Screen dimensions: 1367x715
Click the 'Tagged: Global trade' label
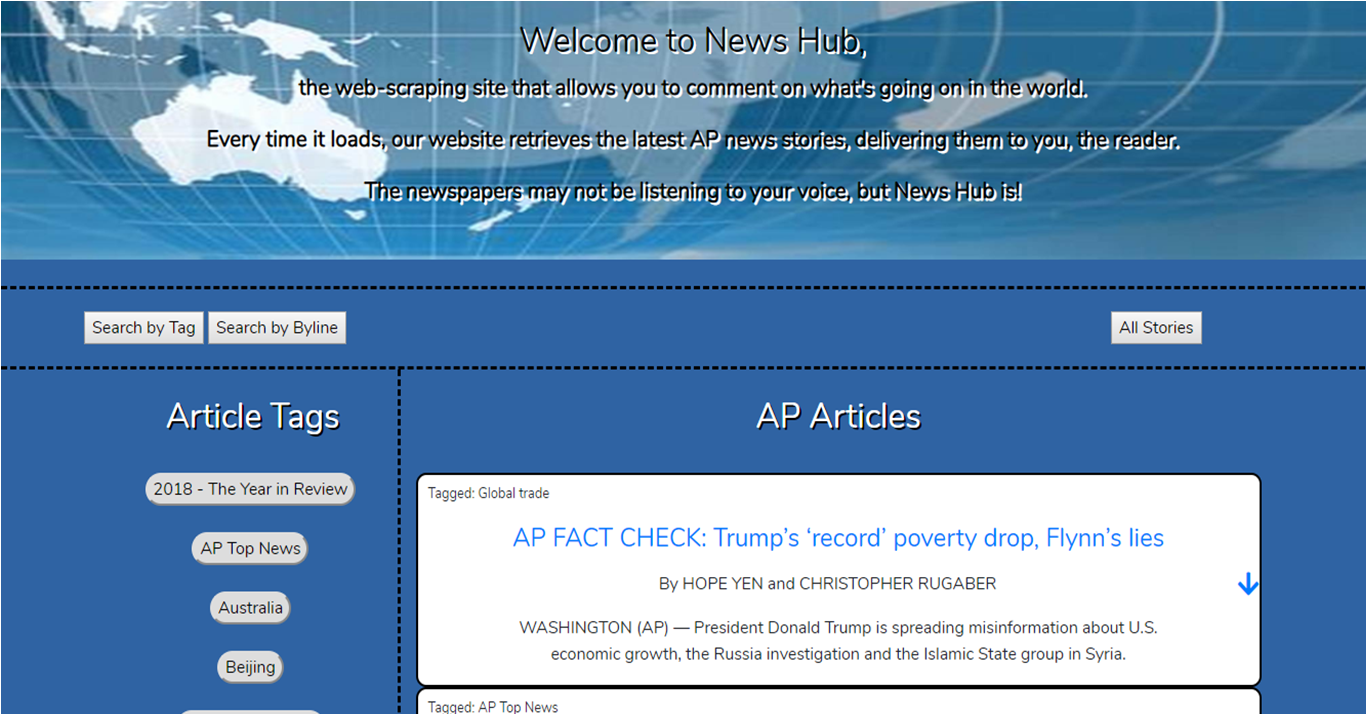coord(488,493)
